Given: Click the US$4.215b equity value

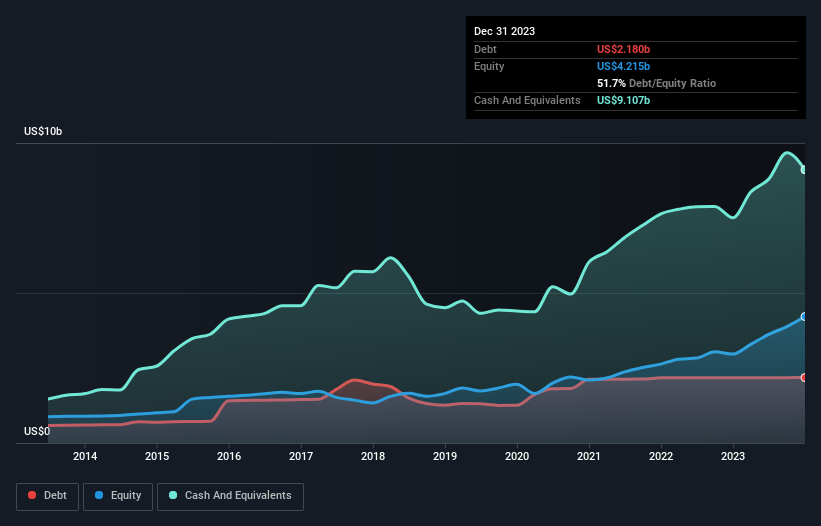Looking at the screenshot, I should (623, 66).
